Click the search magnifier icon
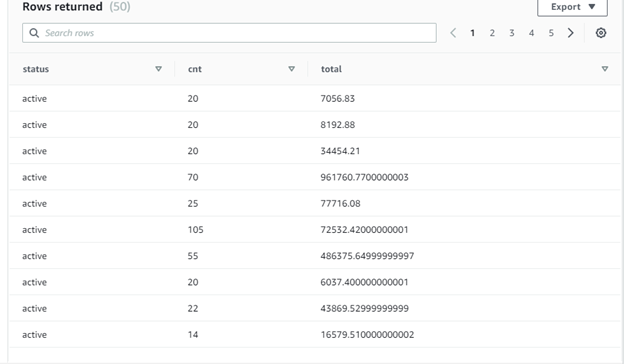Viewport: 624px width, 364px height. click(34, 33)
